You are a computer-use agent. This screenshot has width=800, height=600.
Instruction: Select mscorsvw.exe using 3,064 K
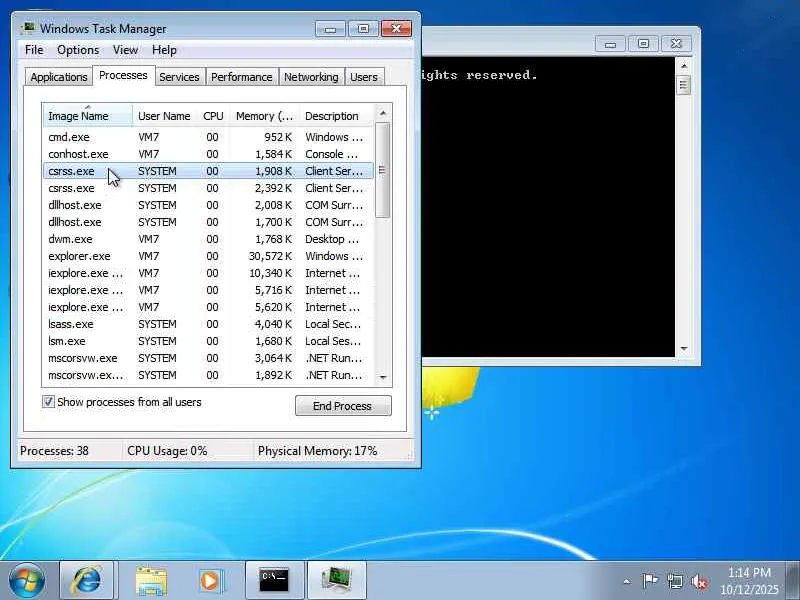point(208,358)
